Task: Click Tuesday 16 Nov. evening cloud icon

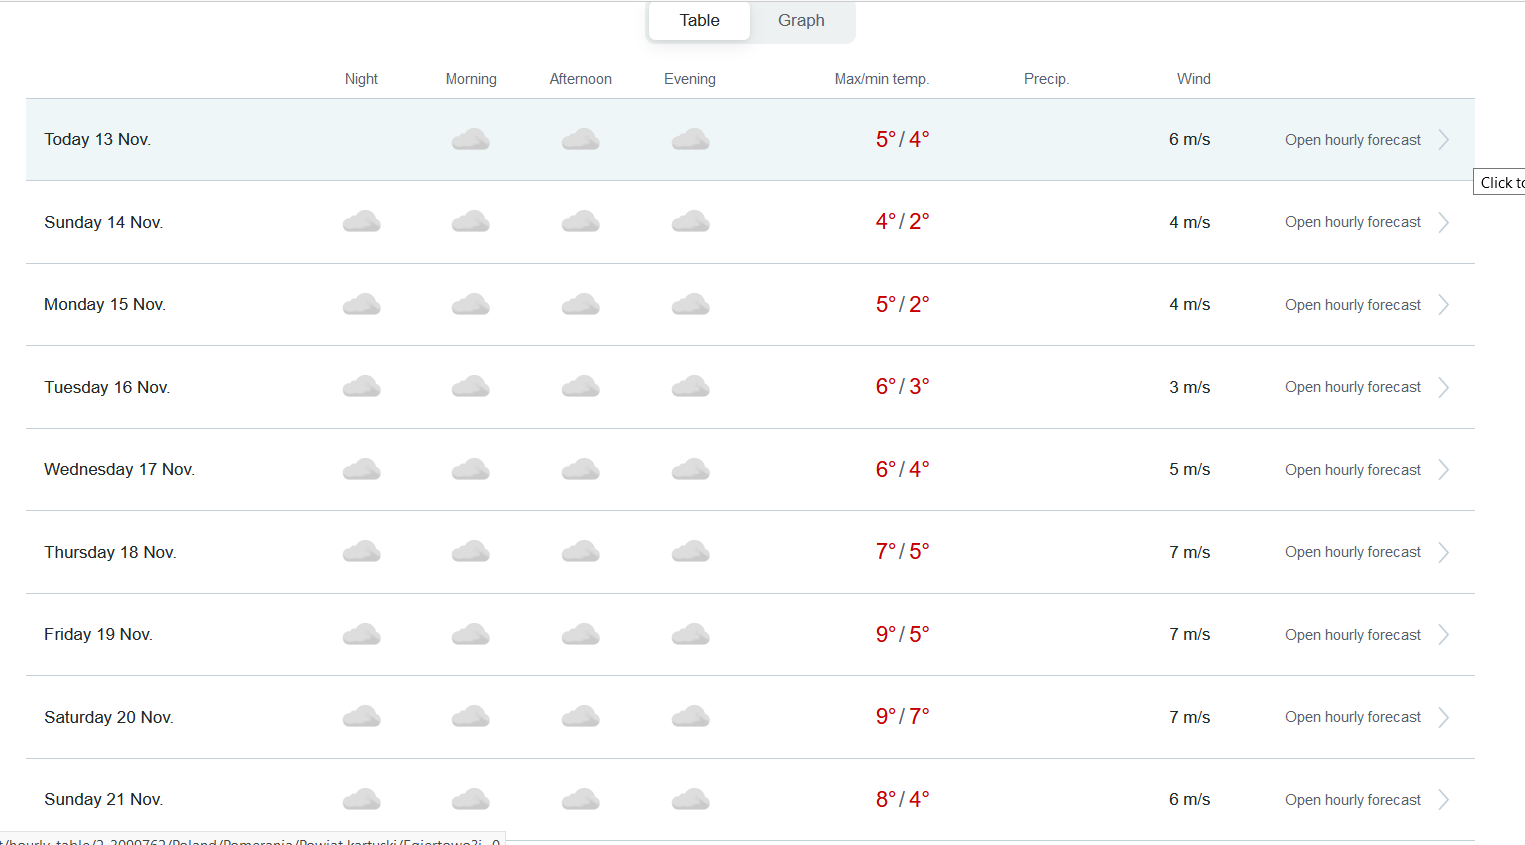Action: [x=690, y=386]
